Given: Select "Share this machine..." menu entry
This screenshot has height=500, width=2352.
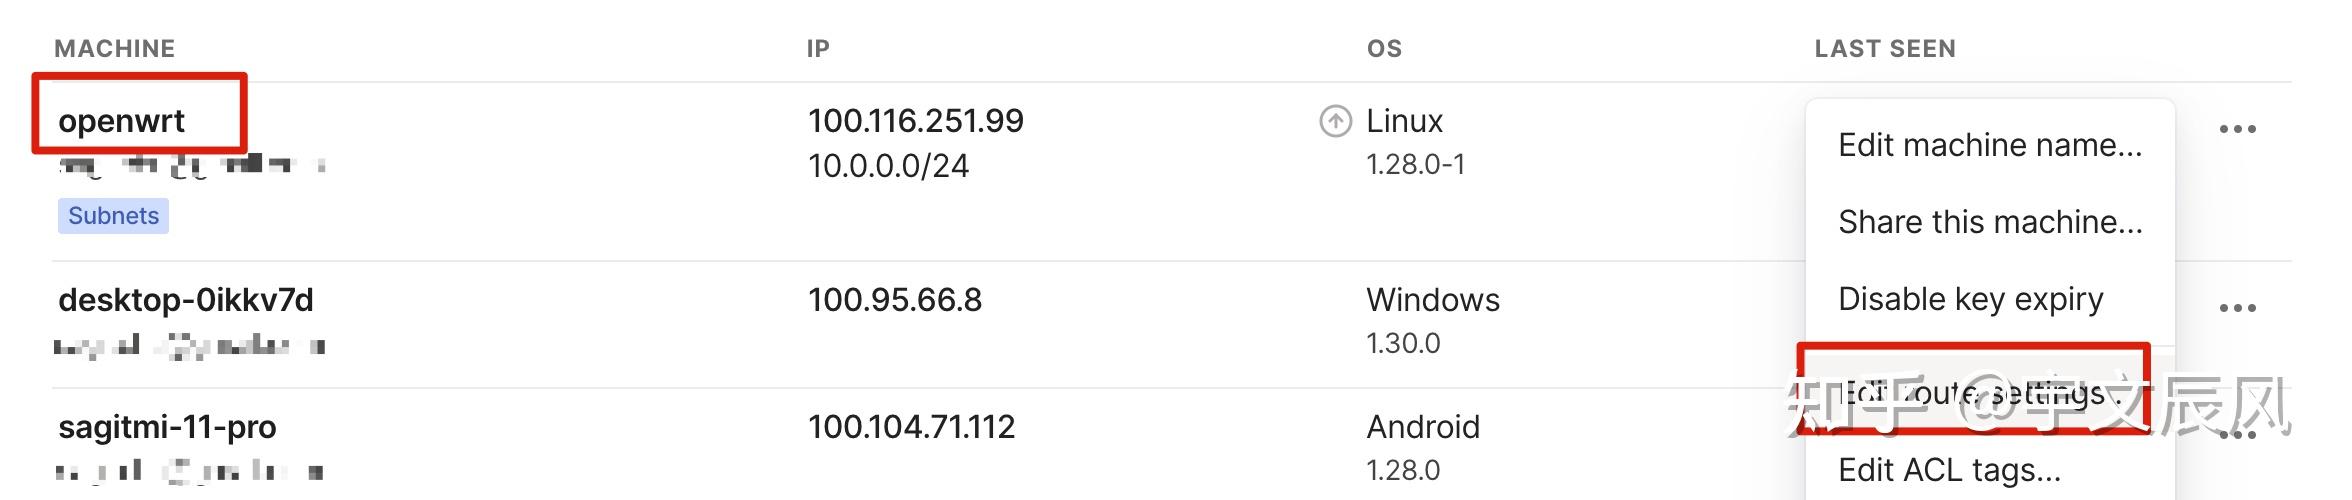Looking at the screenshot, I should (x=1989, y=222).
